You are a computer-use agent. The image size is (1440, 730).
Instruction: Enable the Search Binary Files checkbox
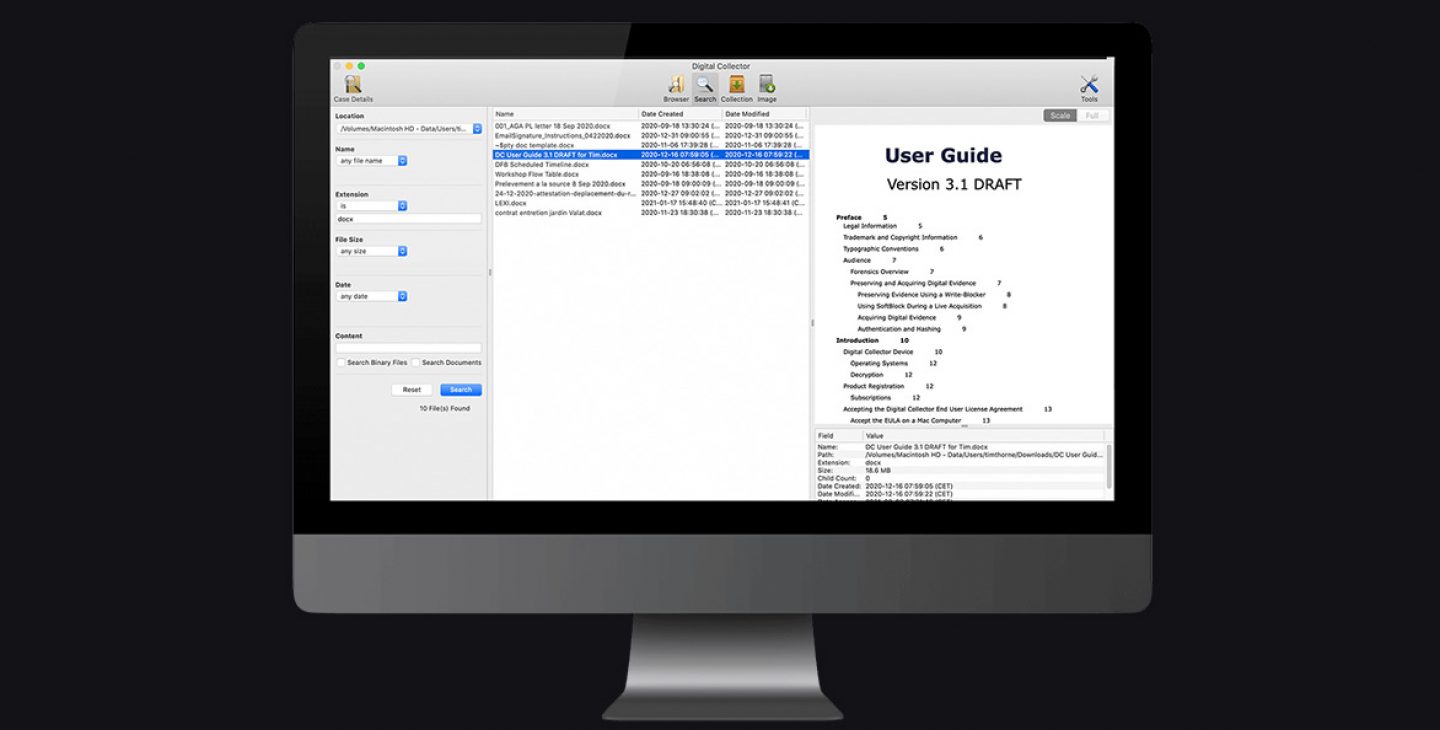pos(341,363)
